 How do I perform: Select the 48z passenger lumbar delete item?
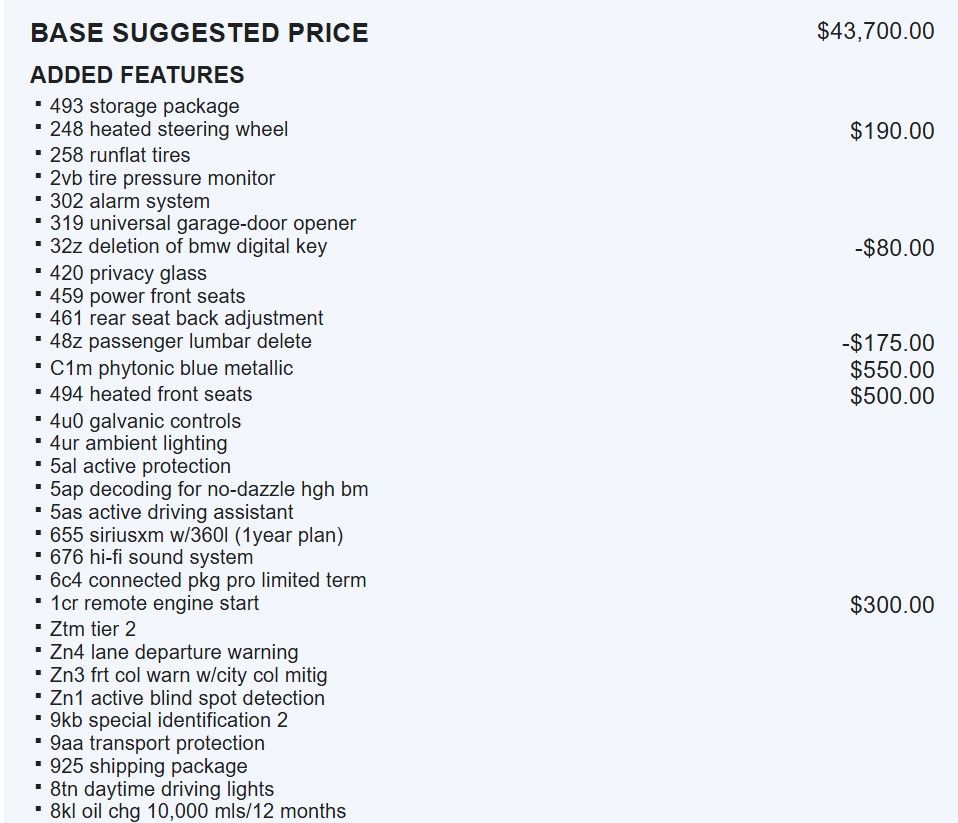(x=181, y=341)
